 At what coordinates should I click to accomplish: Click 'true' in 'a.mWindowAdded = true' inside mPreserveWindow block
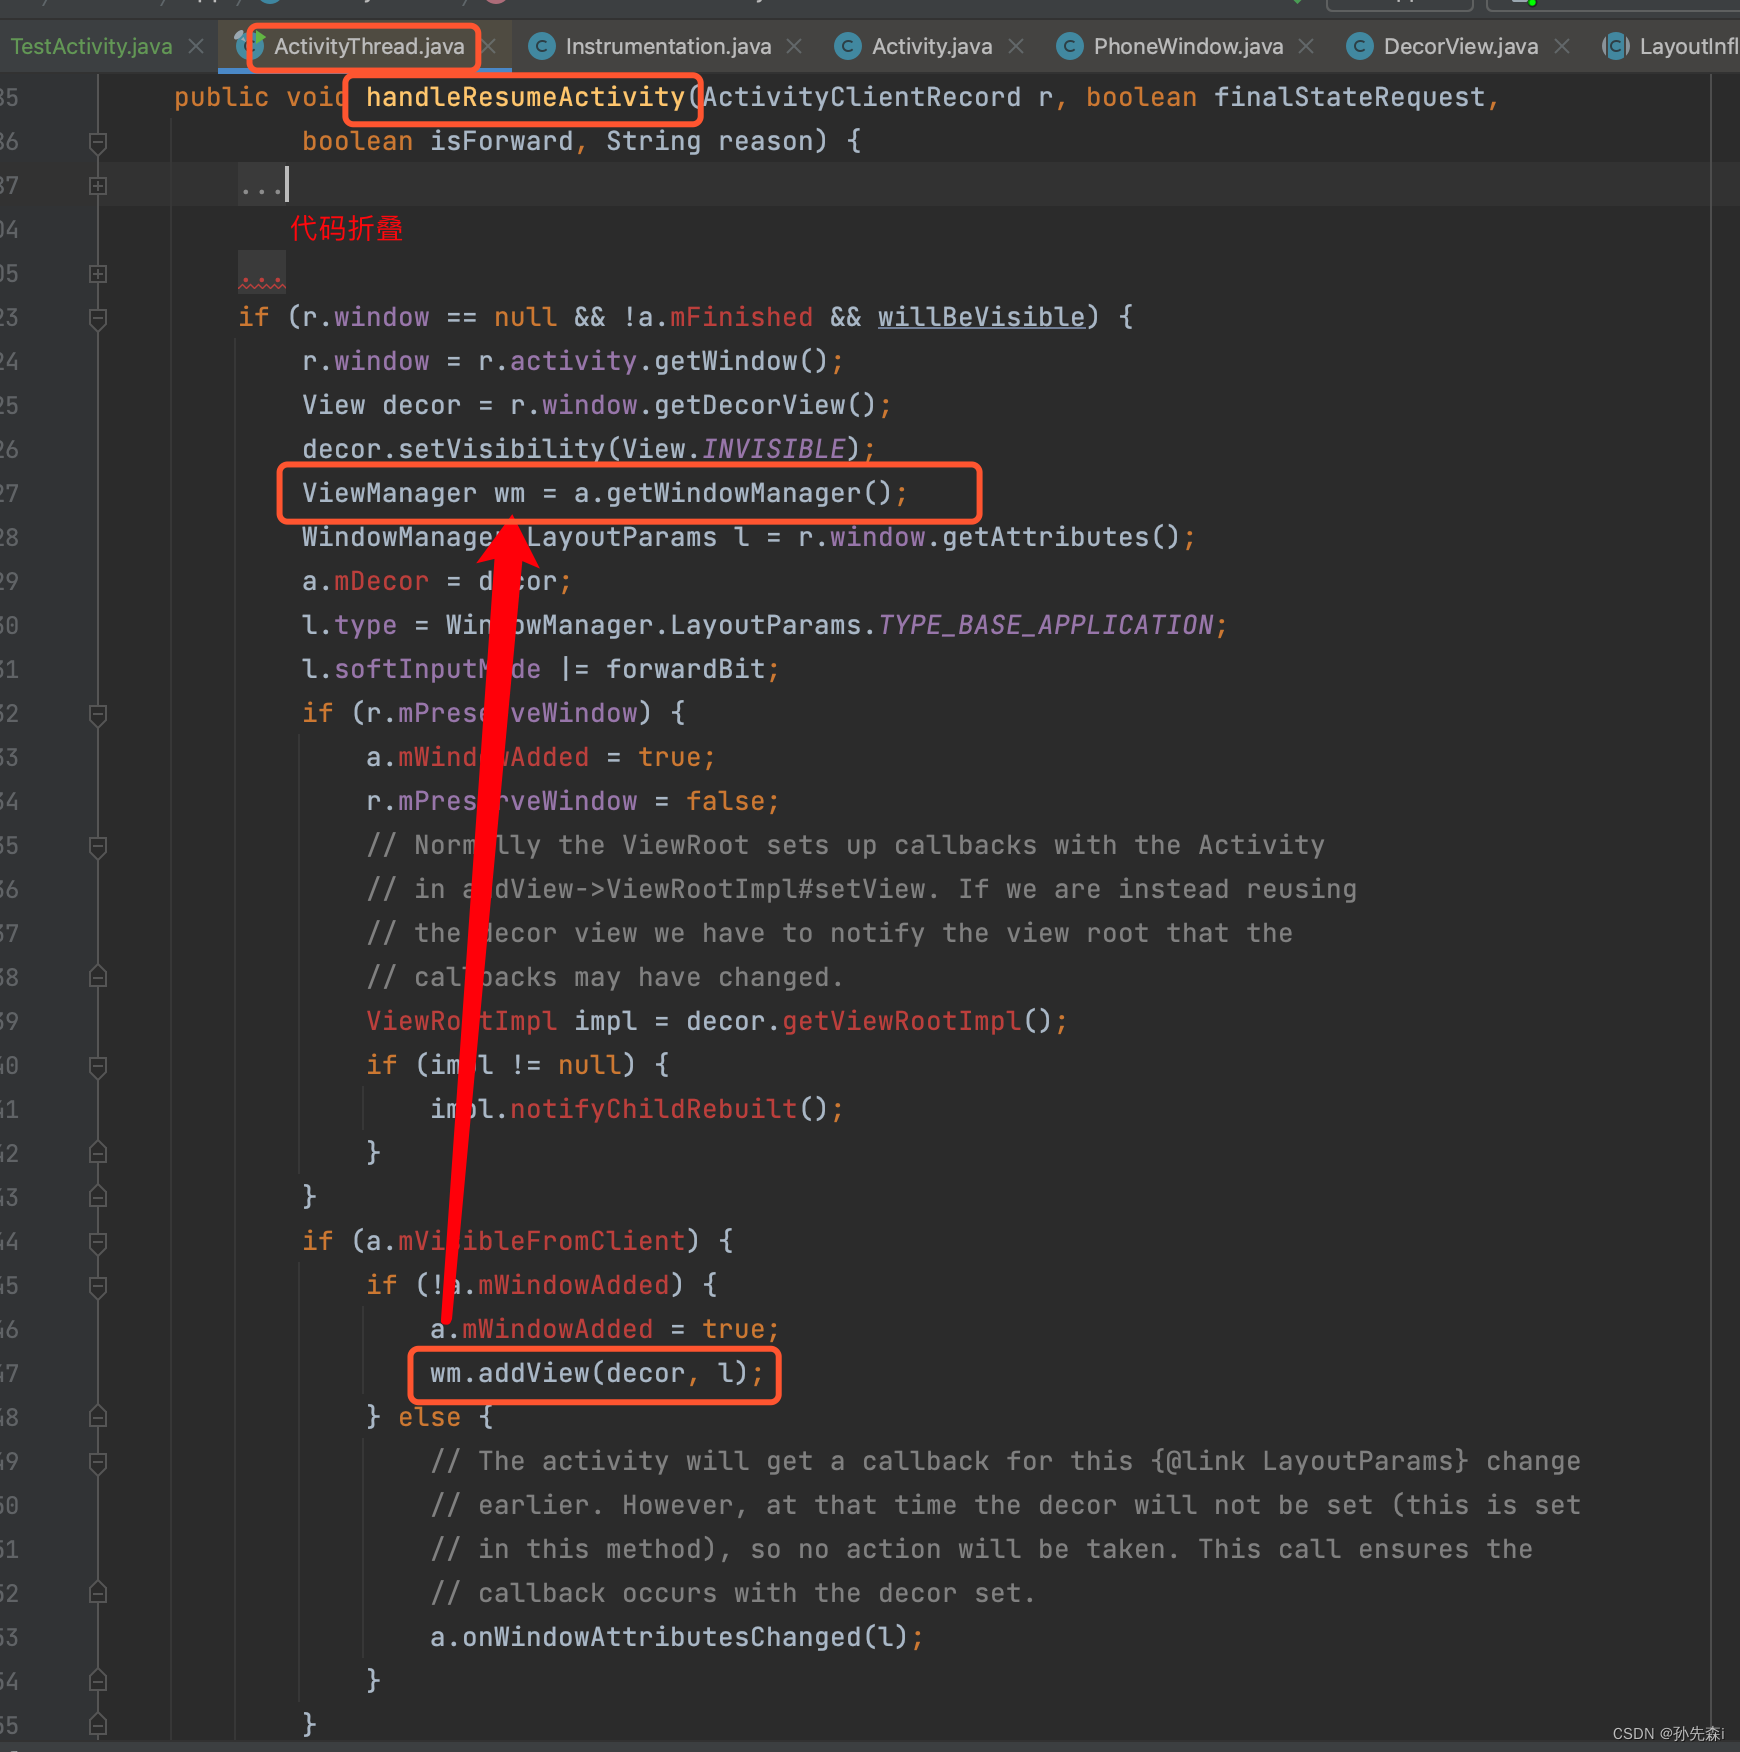coord(669,758)
